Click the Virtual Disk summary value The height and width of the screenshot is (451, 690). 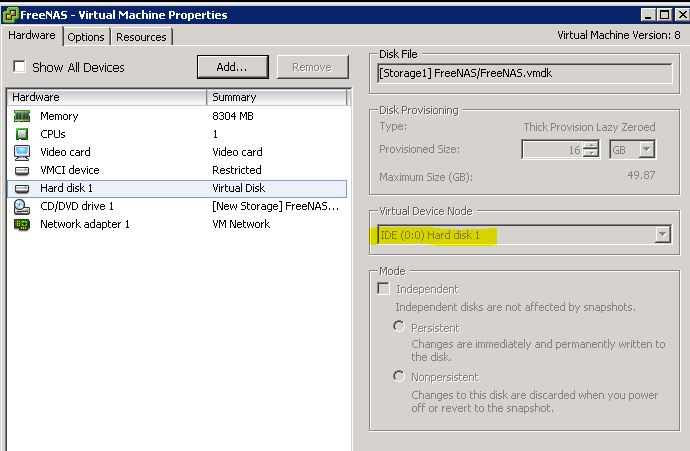coord(239,188)
